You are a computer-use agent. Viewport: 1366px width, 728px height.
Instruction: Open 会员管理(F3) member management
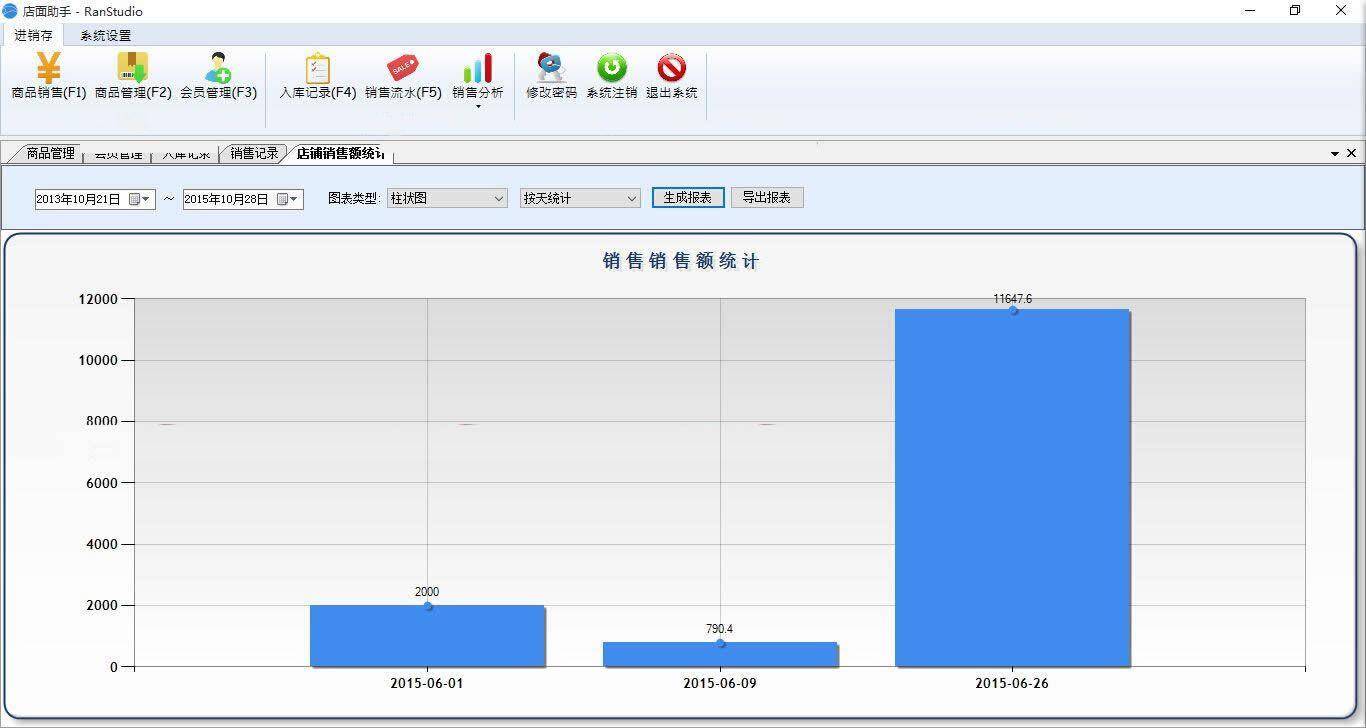pyautogui.click(x=218, y=76)
